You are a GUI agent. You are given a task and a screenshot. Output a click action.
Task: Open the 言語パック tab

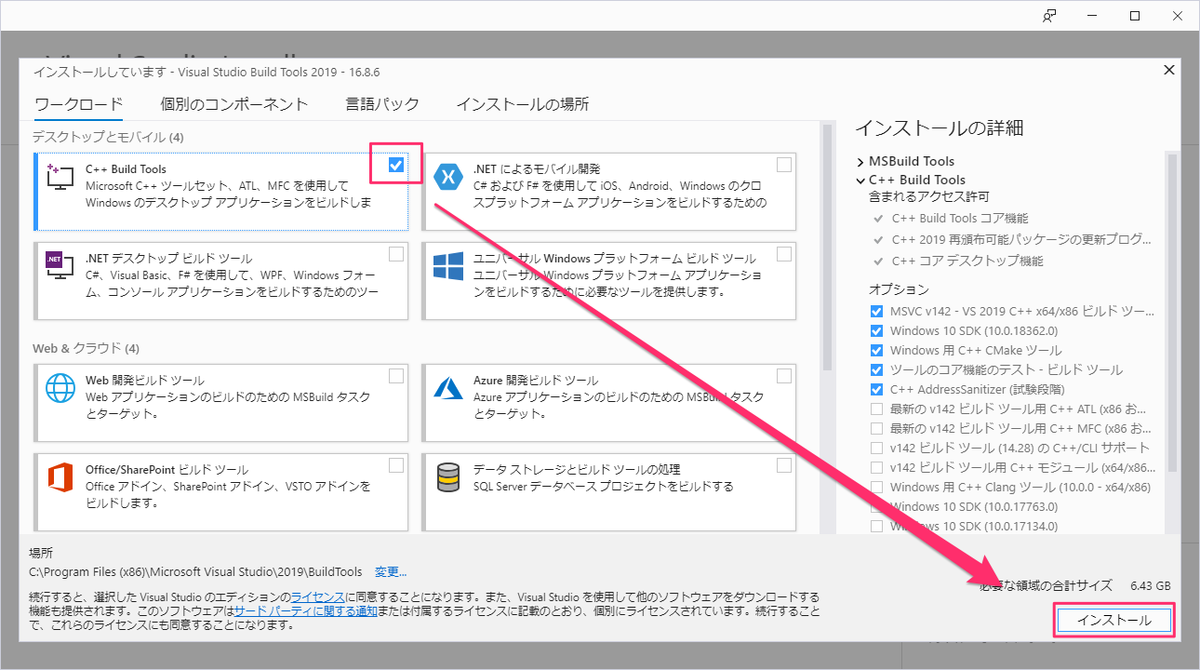(383, 103)
